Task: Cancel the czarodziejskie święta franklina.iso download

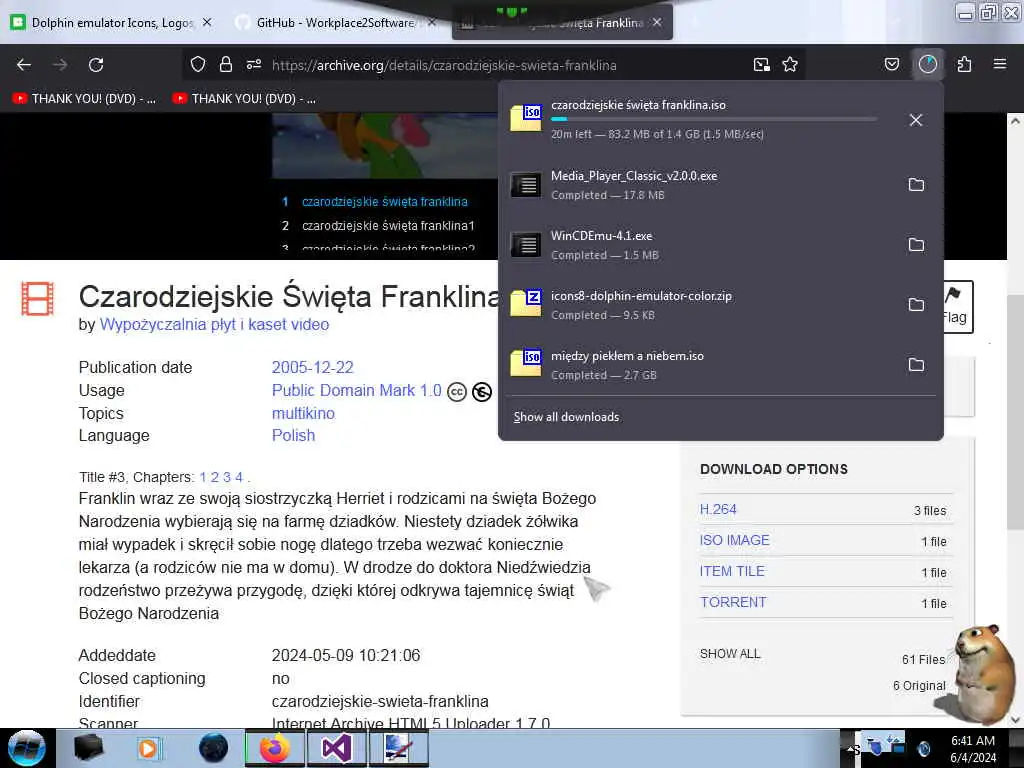Action: tap(916, 120)
